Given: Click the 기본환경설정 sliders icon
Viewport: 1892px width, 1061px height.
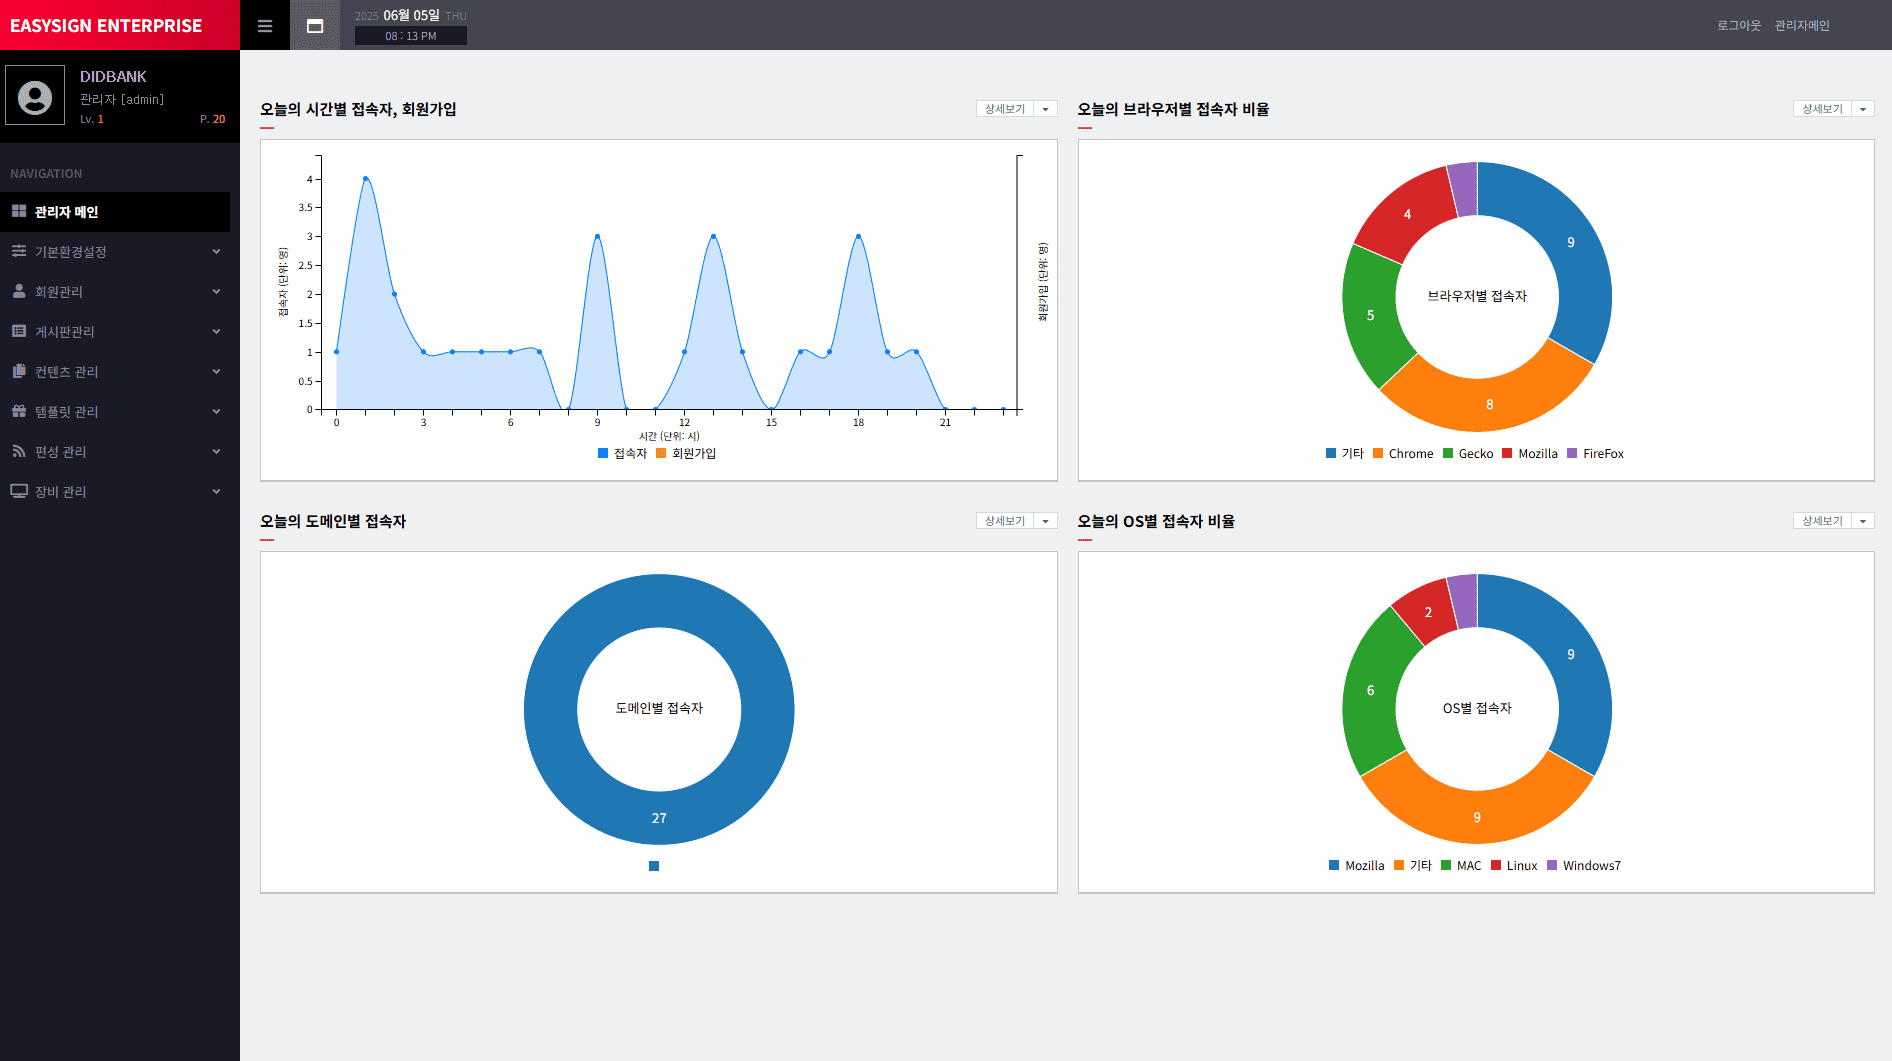Looking at the screenshot, I should point(19,251).
